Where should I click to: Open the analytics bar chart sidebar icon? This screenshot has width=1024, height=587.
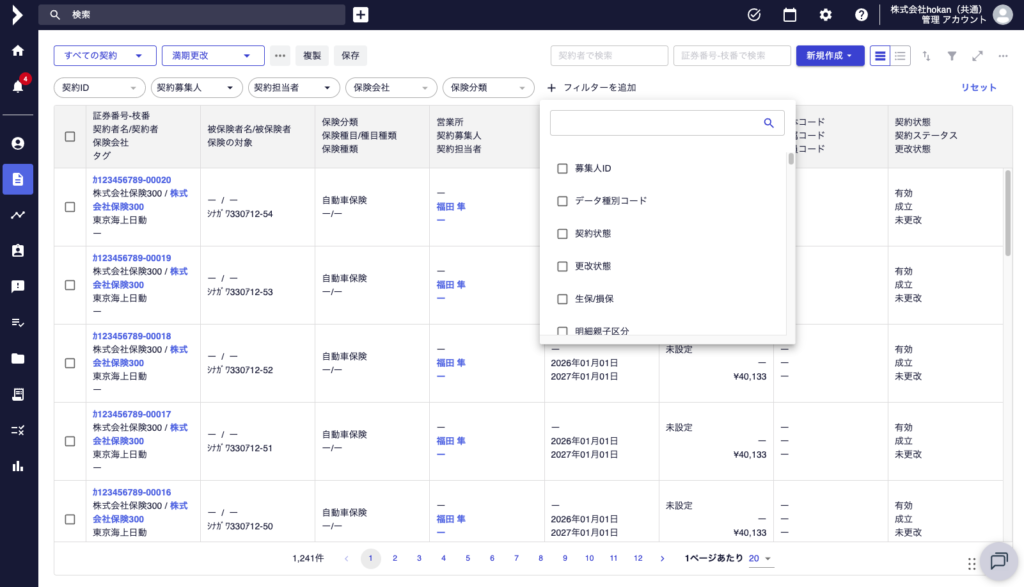tap(18, 465)
